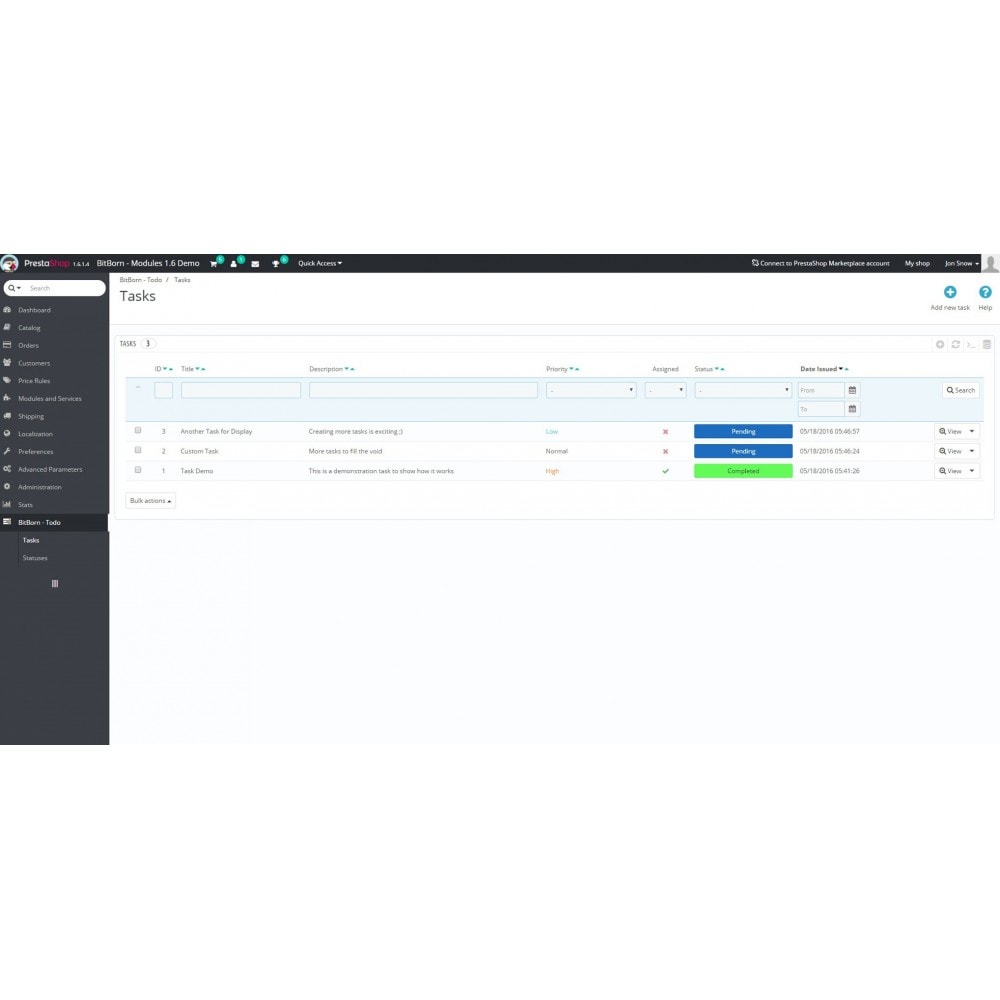The height and width of the screenshot is (1000, 1000).
Task: Click Connect to PrestaShop Marketplace account
Action: [x=820, y=263]
